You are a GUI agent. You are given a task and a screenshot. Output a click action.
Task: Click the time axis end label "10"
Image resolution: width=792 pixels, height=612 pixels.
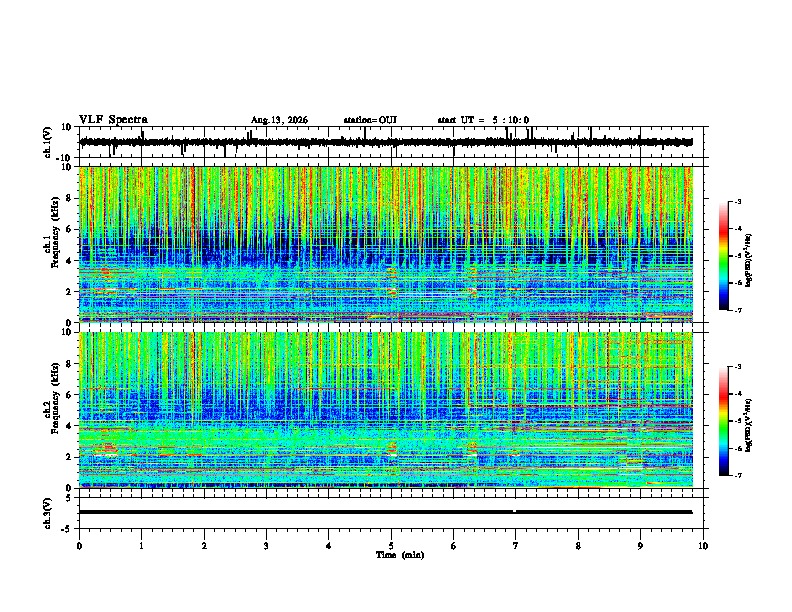point(703,546)
